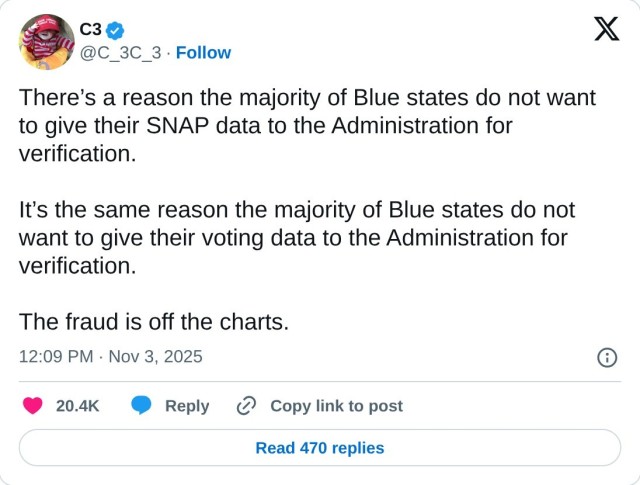Click the Reply text label
This screenshot has width=640, height=485.
pyautogui.click(x=187, y=406)
